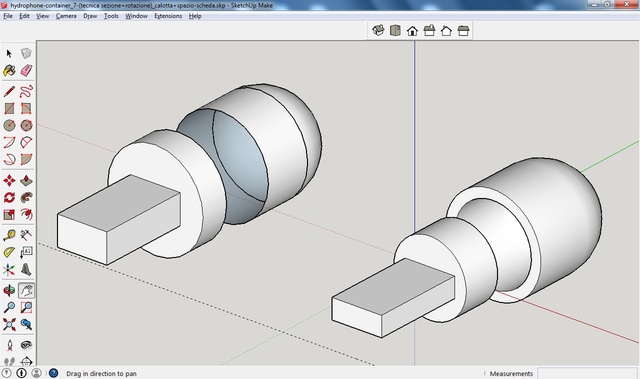Choose the Paint Bucket tool

pos(9,70)
